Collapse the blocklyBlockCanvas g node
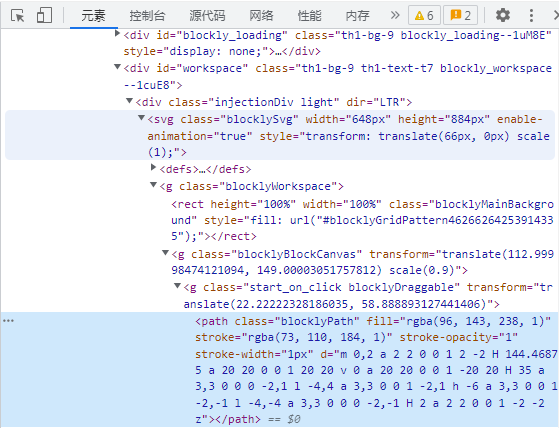This screenshot has height=428, width=559. [165, 253]
